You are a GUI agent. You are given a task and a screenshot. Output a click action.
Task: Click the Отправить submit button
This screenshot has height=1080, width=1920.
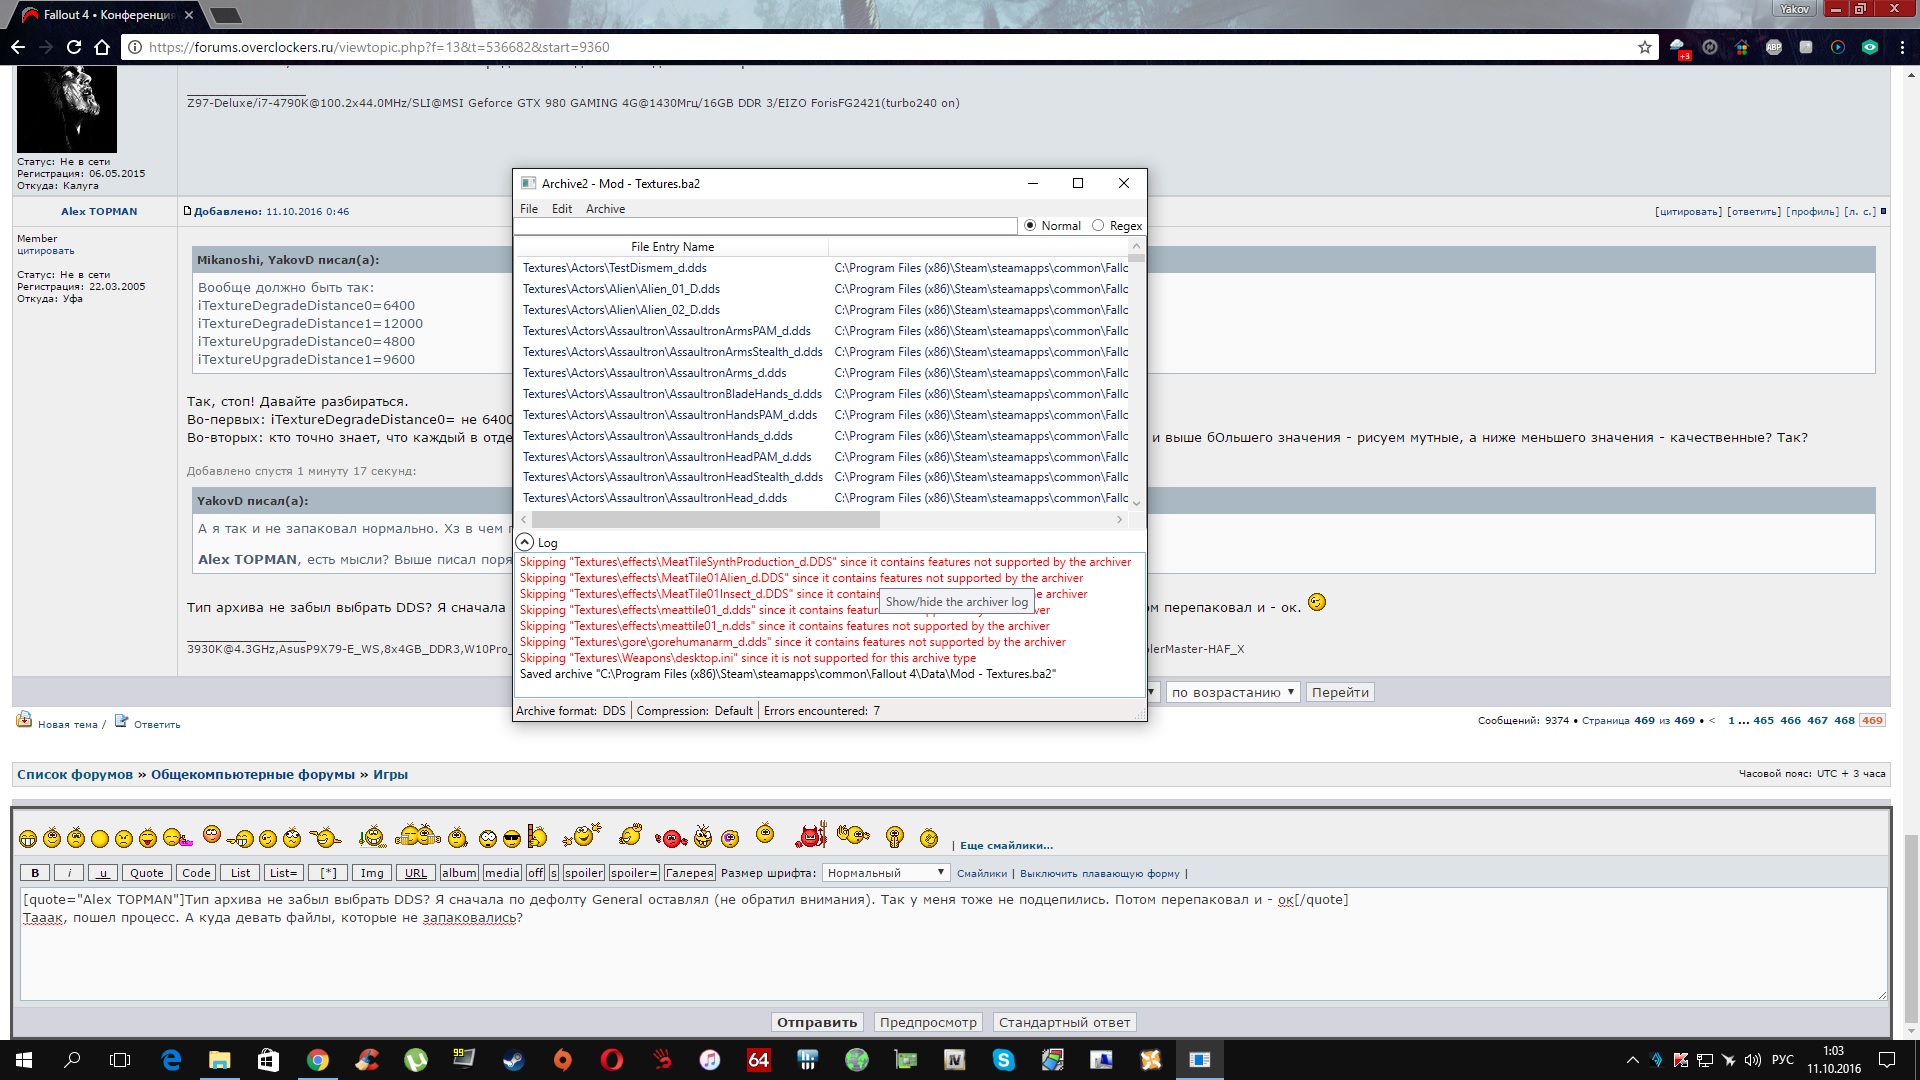pos(817,1022)
